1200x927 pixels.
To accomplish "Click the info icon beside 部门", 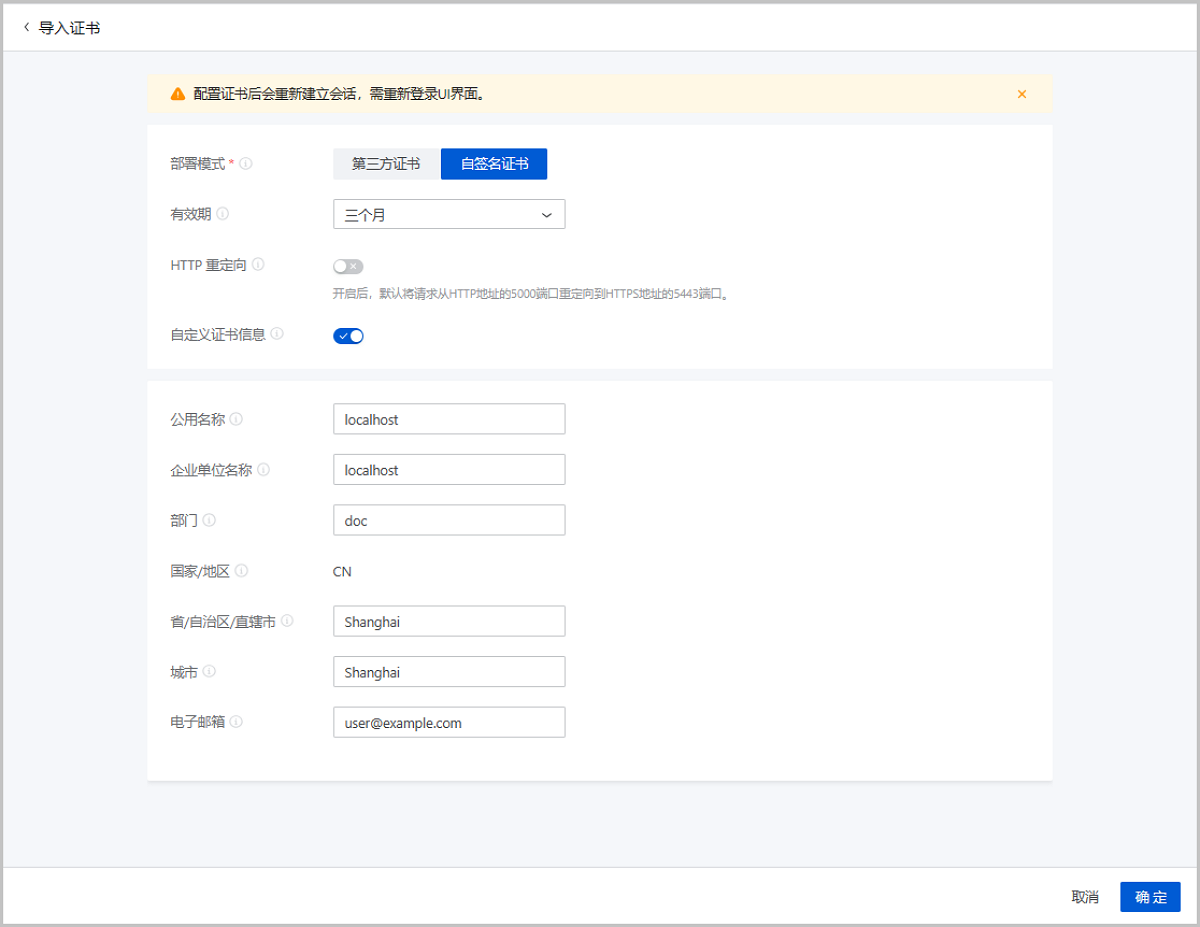I will [210, 519].
